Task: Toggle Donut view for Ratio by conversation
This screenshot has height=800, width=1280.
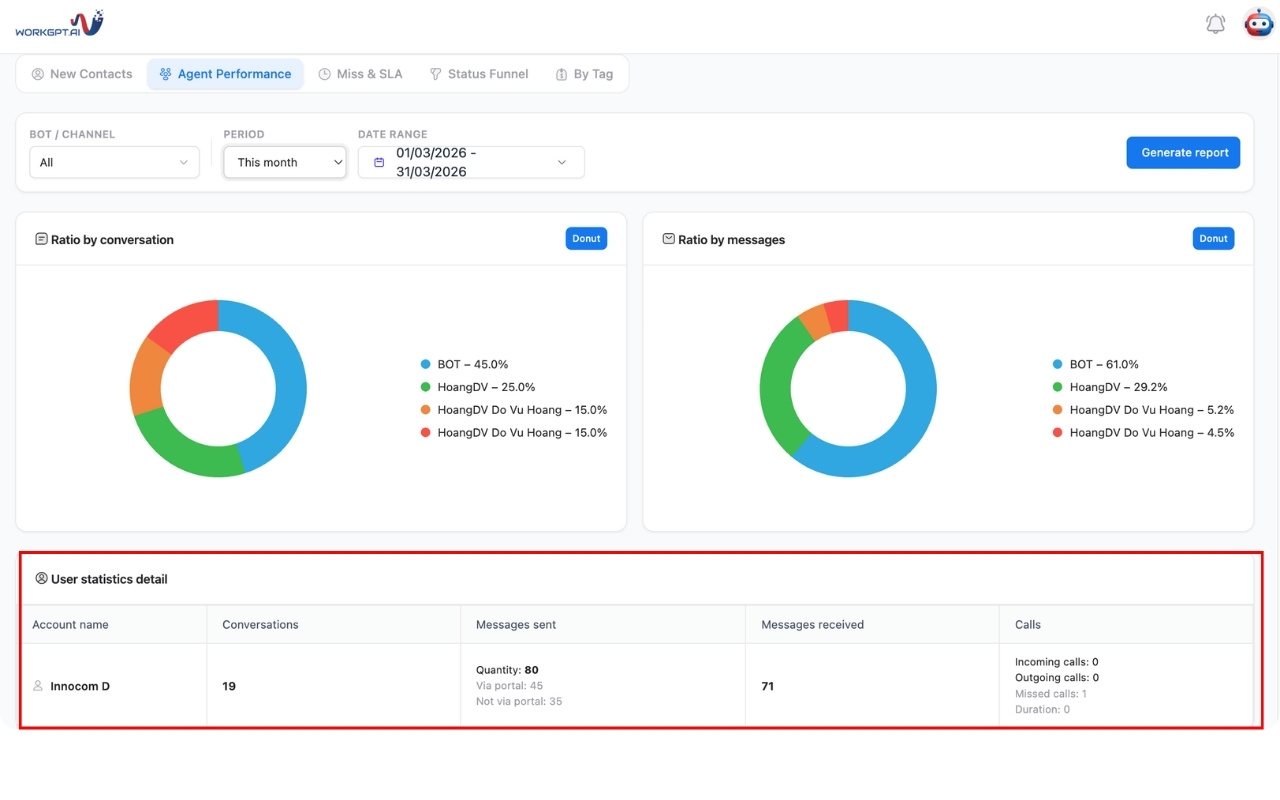Action: [x=586, y=238]
